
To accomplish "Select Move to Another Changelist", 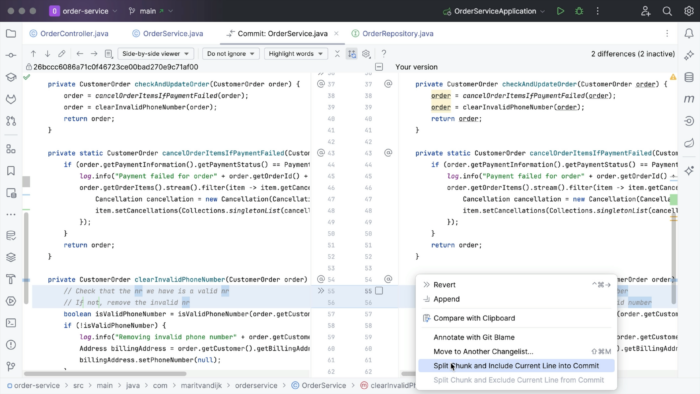I will pos(517,352).
